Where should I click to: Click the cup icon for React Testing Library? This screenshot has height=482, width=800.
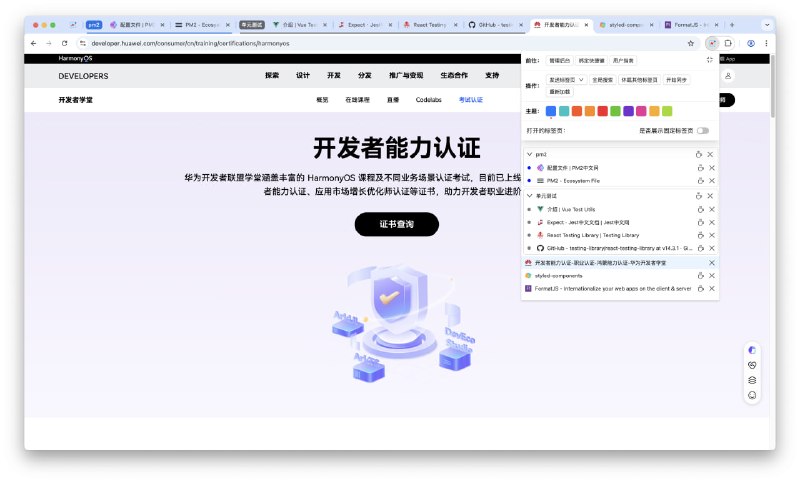click(701, 235)
